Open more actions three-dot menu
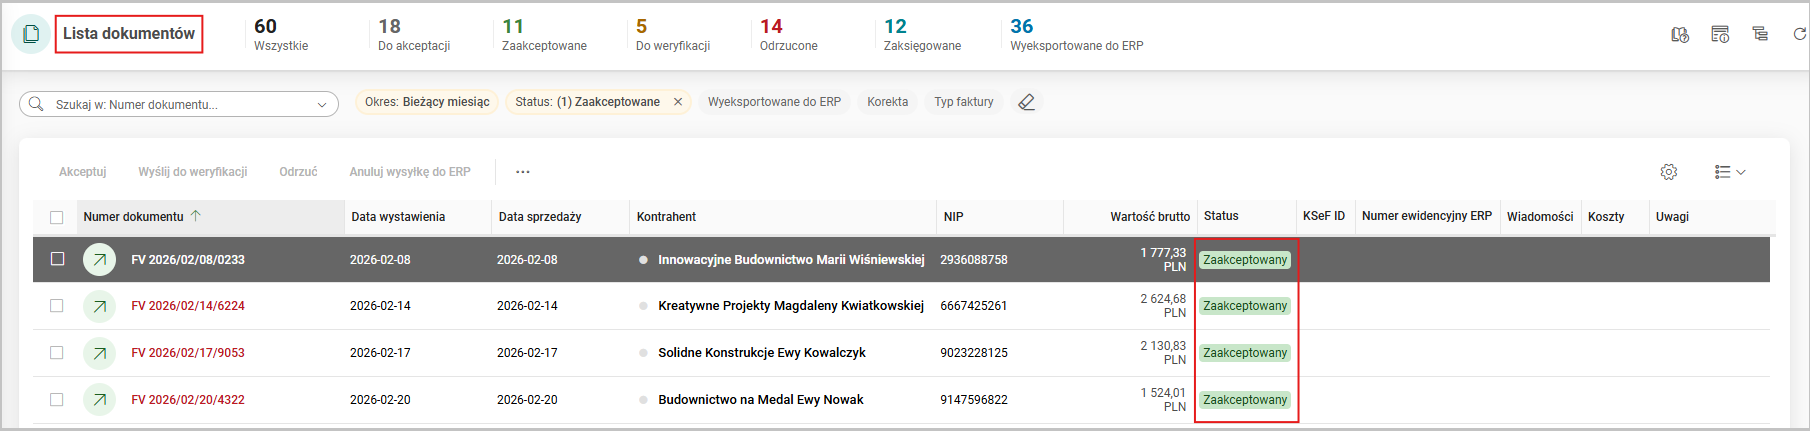The image size is (1810, 431). (x=523, y=172)
